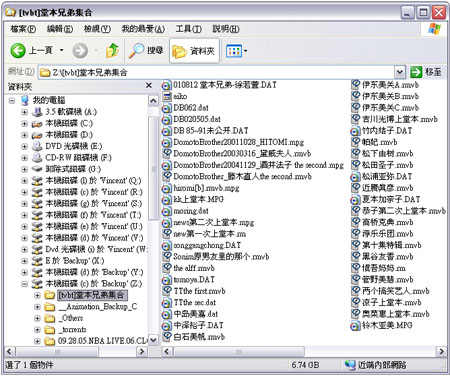Expand the local disk (C:) node
450x376 pixels.
tap(24, 123)
